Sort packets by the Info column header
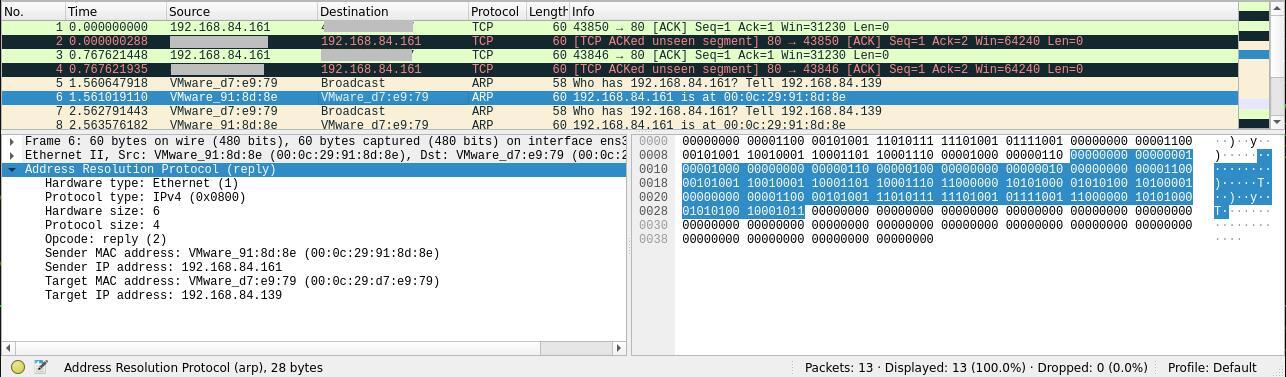Viewport: 1286px width, 377px height. (x=903, y=11)
